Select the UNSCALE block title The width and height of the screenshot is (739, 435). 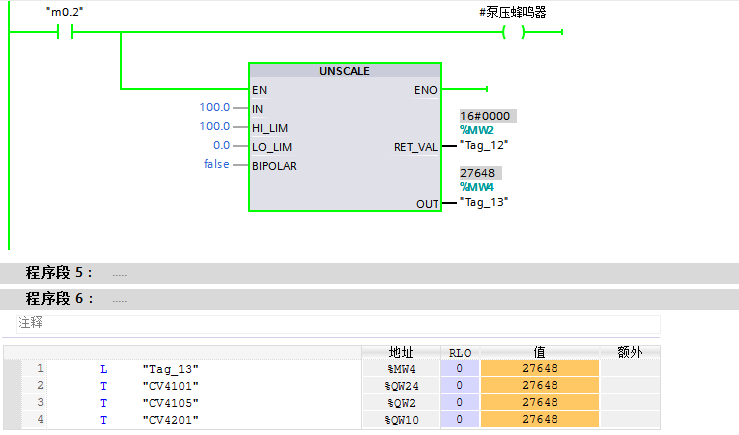click(345, 71)
